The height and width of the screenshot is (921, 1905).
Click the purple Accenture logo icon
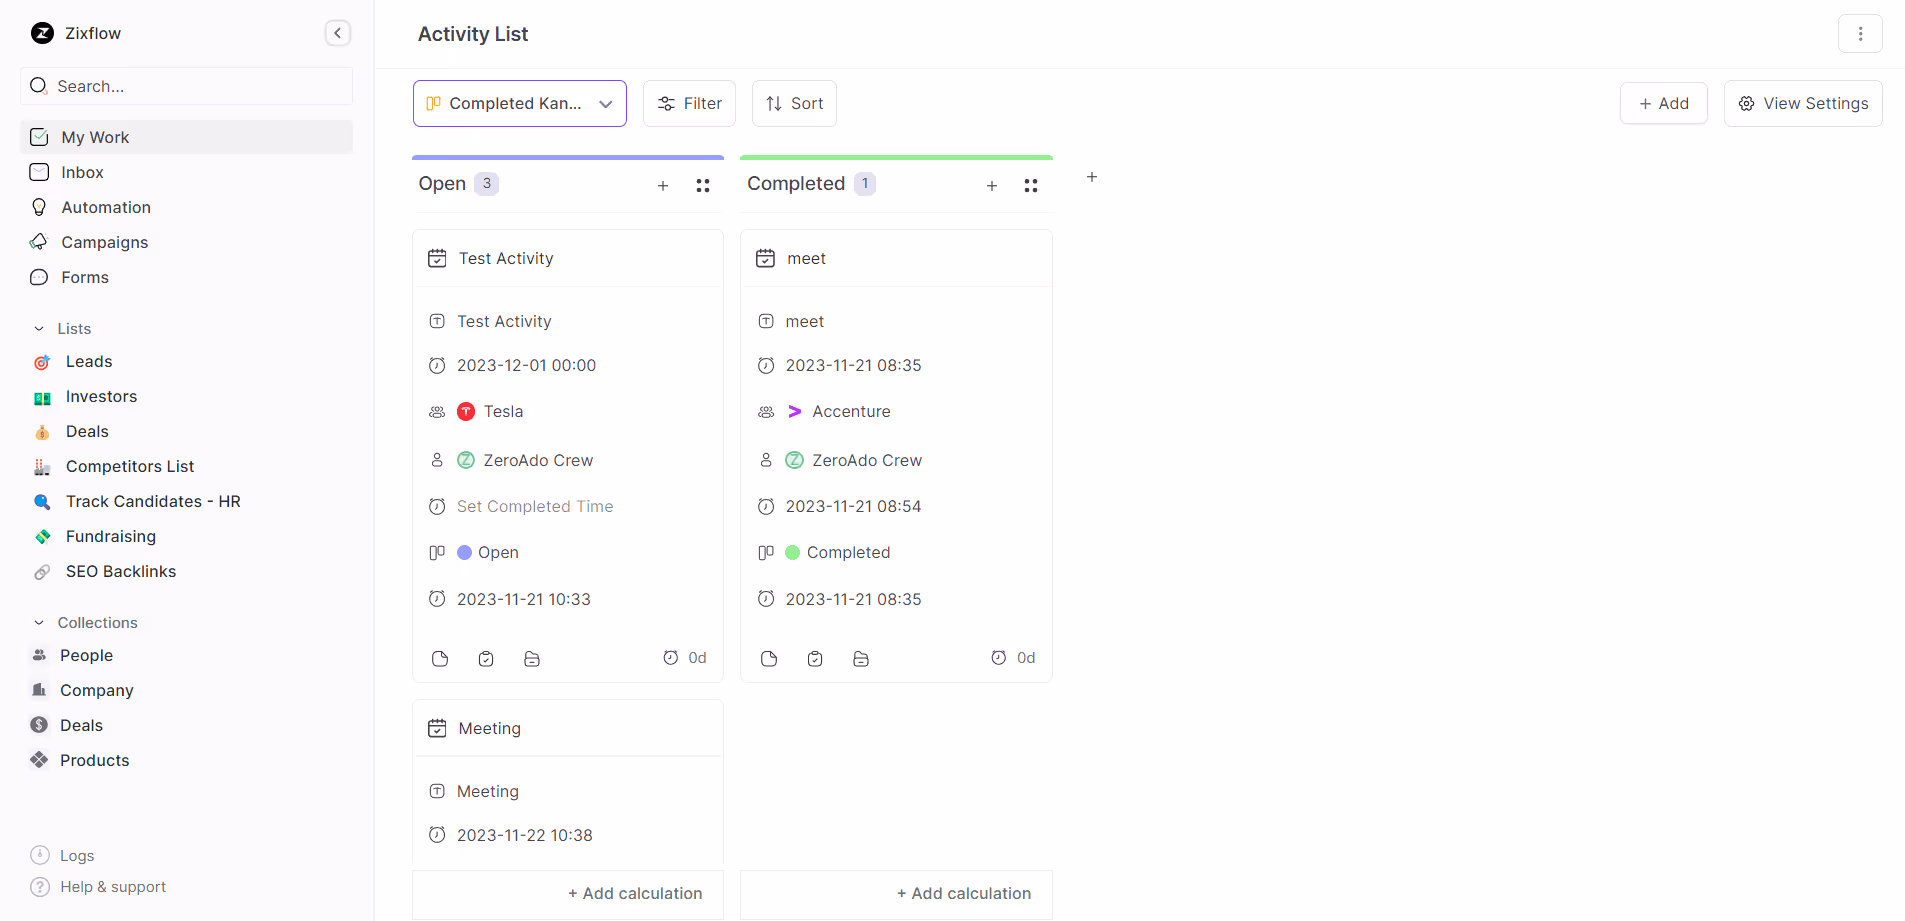(x=795, y=411)
